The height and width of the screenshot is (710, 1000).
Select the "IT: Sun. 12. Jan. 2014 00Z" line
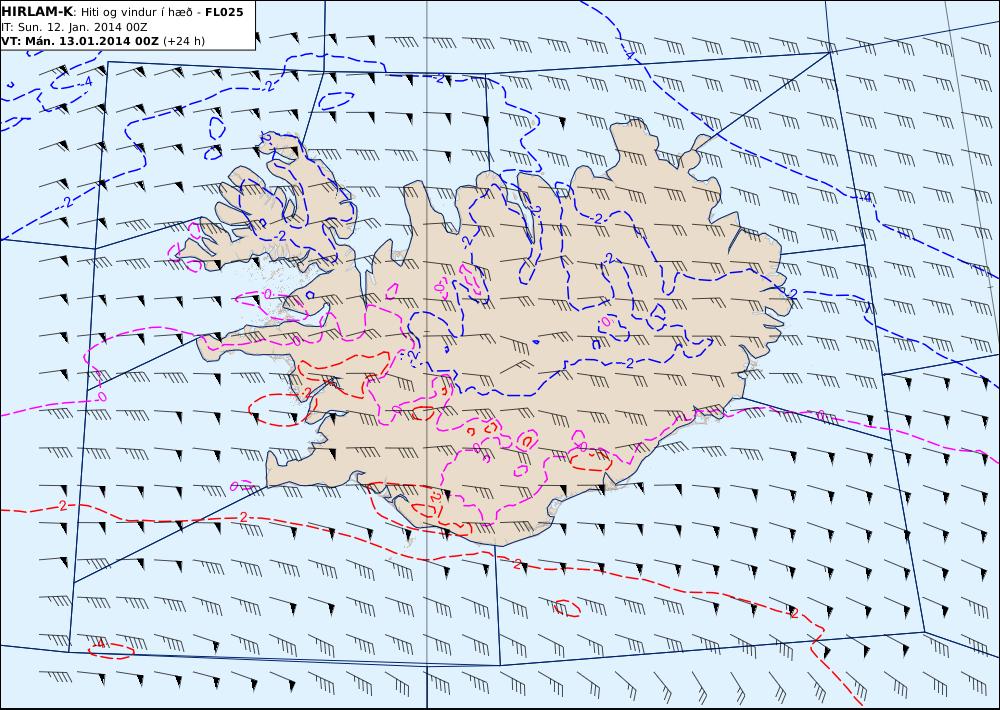pos(75,27)
